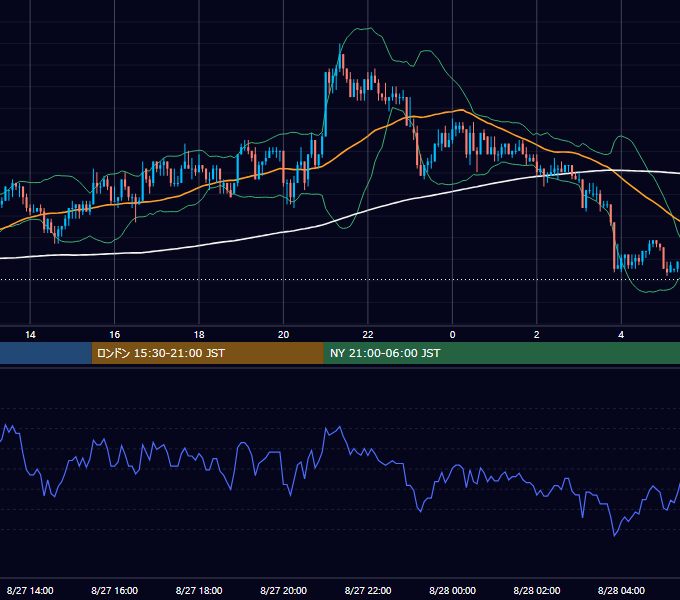The height and width of the screenshot is (600, 680).
Task: Click the 16 hour label on price chart axis
Action: pos(114,335)
